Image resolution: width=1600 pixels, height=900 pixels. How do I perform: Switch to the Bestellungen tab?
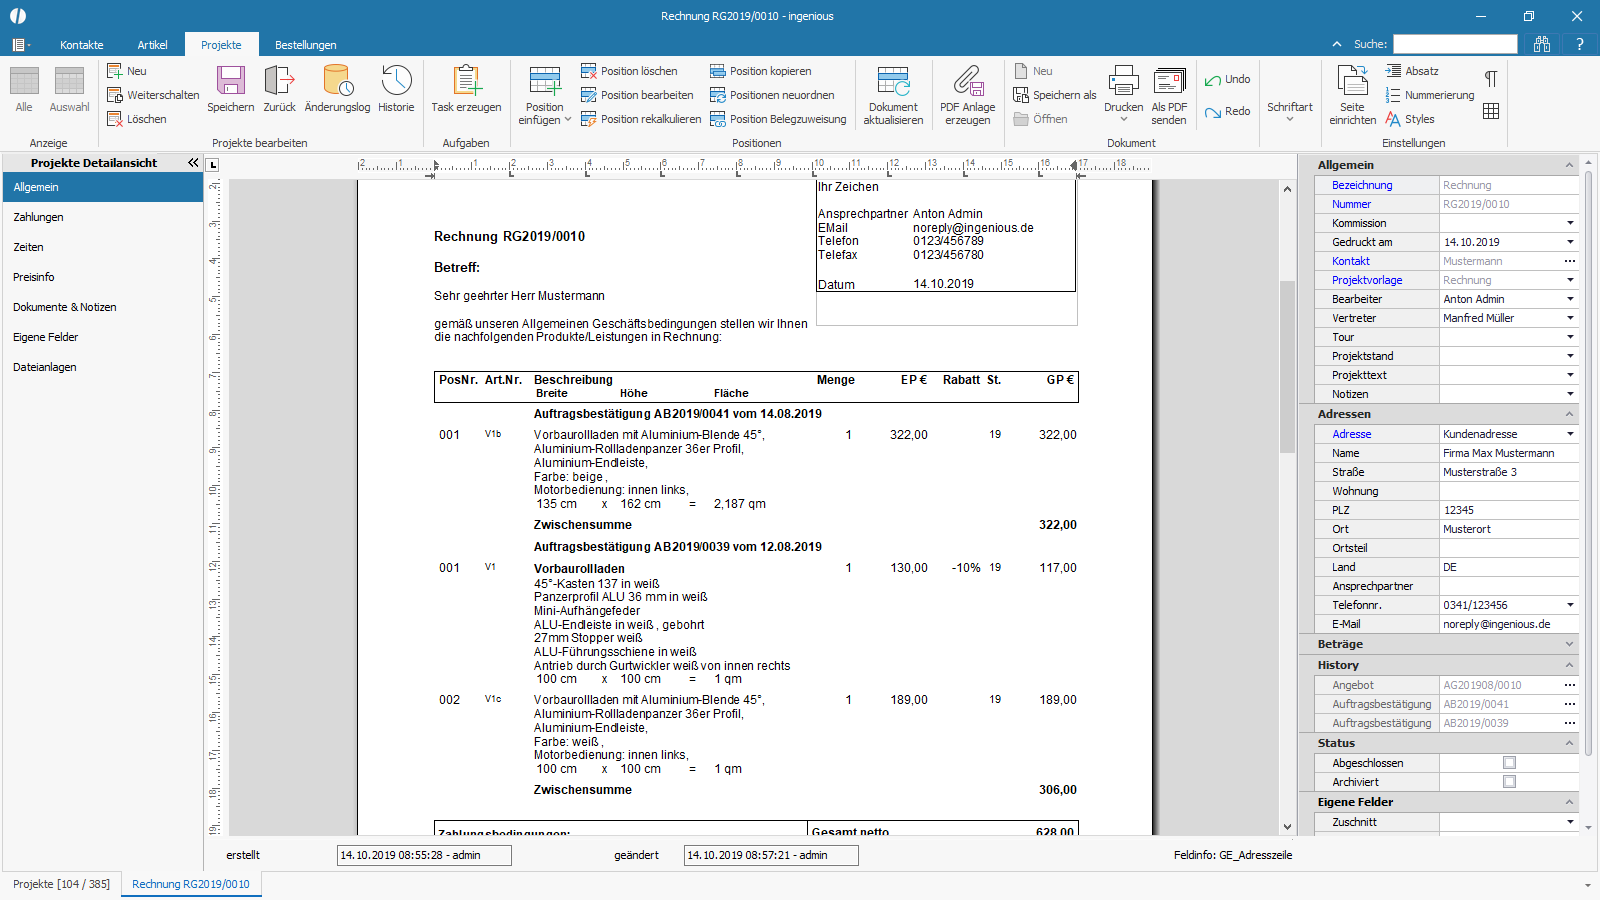(305, 45)
